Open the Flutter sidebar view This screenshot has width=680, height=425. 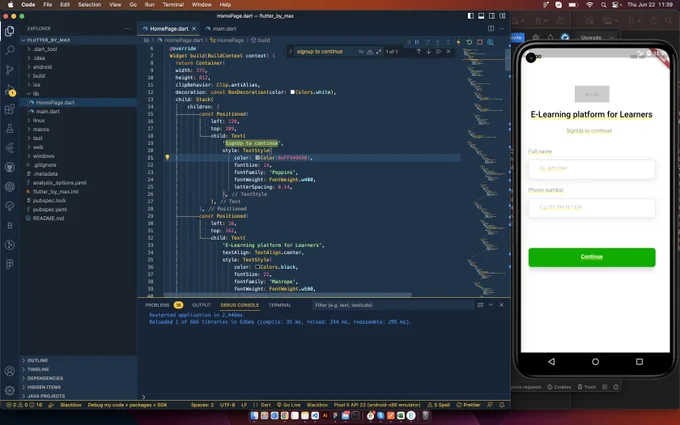click(x=10, y=148)
